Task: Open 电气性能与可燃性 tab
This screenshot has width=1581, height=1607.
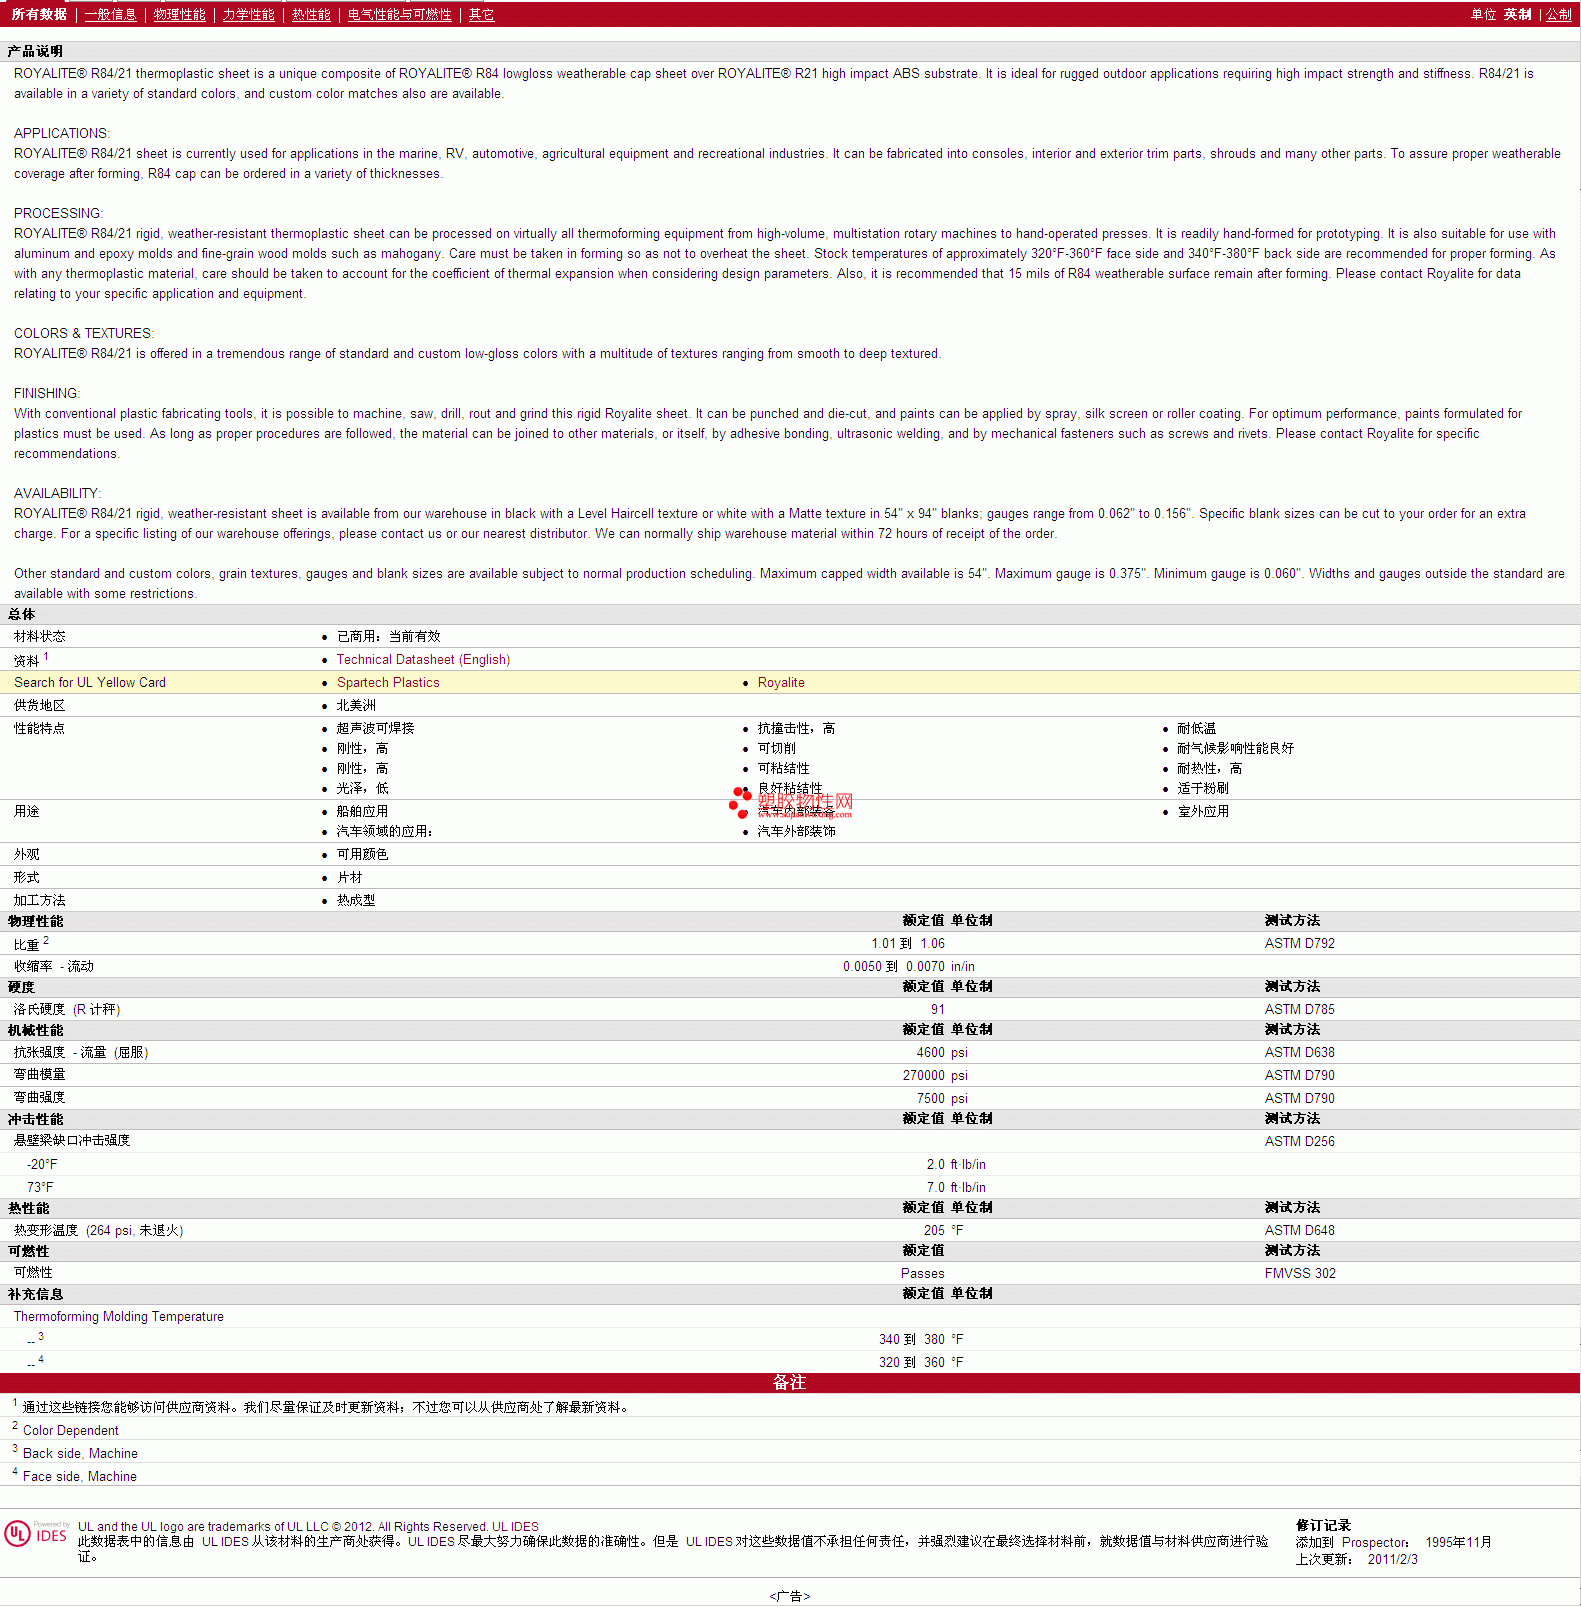Action: [399, 14]
